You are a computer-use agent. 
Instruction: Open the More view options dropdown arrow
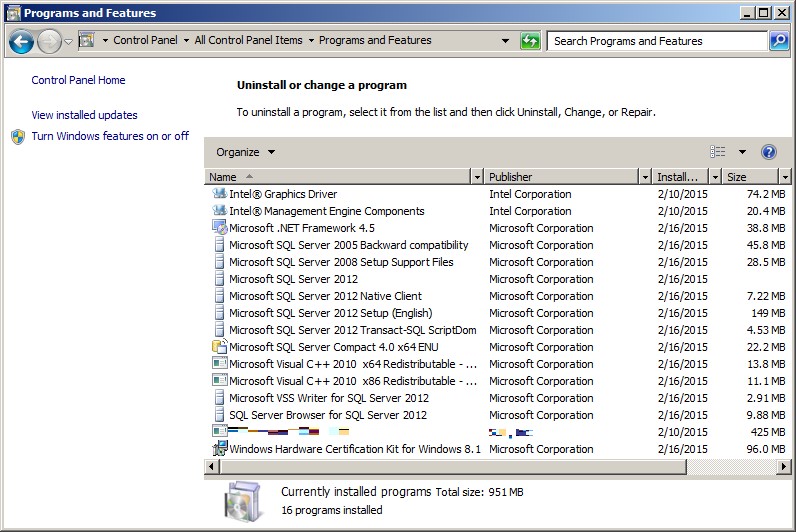point(742,152)
